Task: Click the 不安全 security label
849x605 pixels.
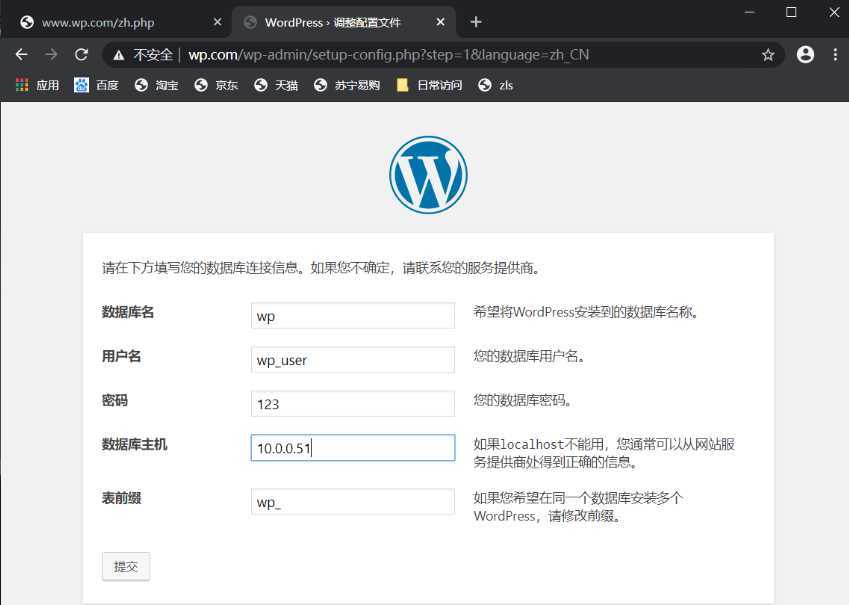Action: point(153,55)
